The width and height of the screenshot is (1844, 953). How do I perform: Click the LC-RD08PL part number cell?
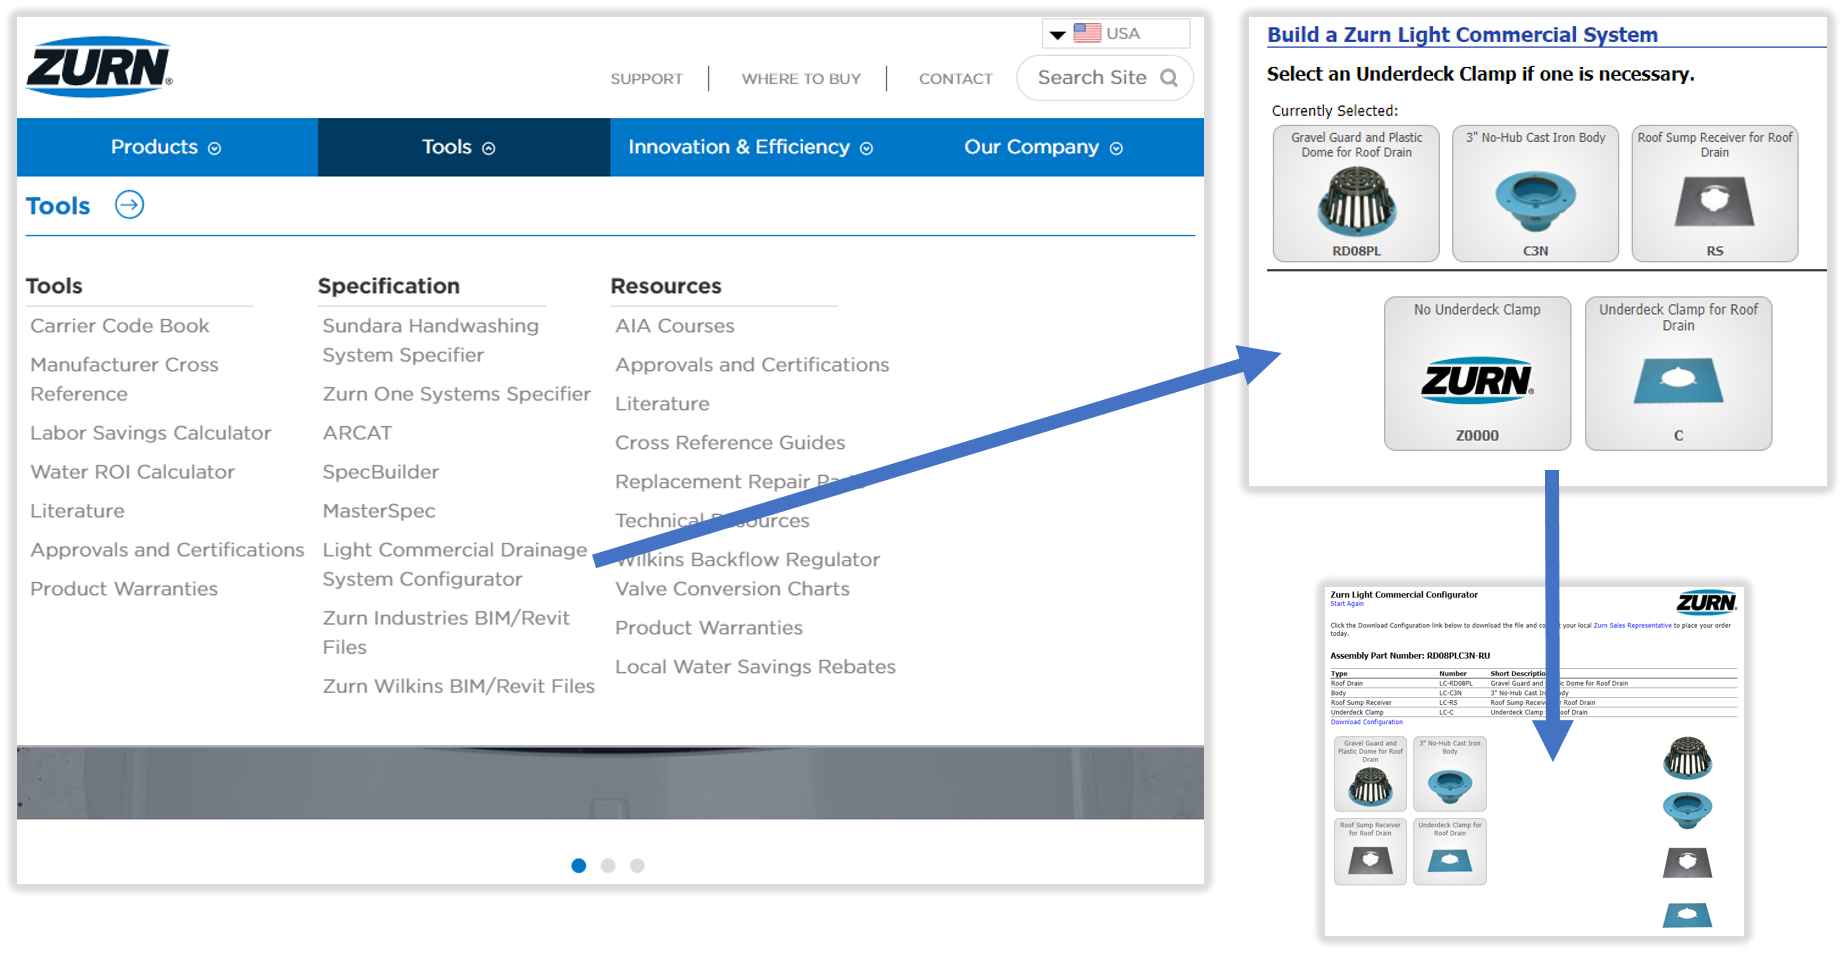[x=1455, y=683]
